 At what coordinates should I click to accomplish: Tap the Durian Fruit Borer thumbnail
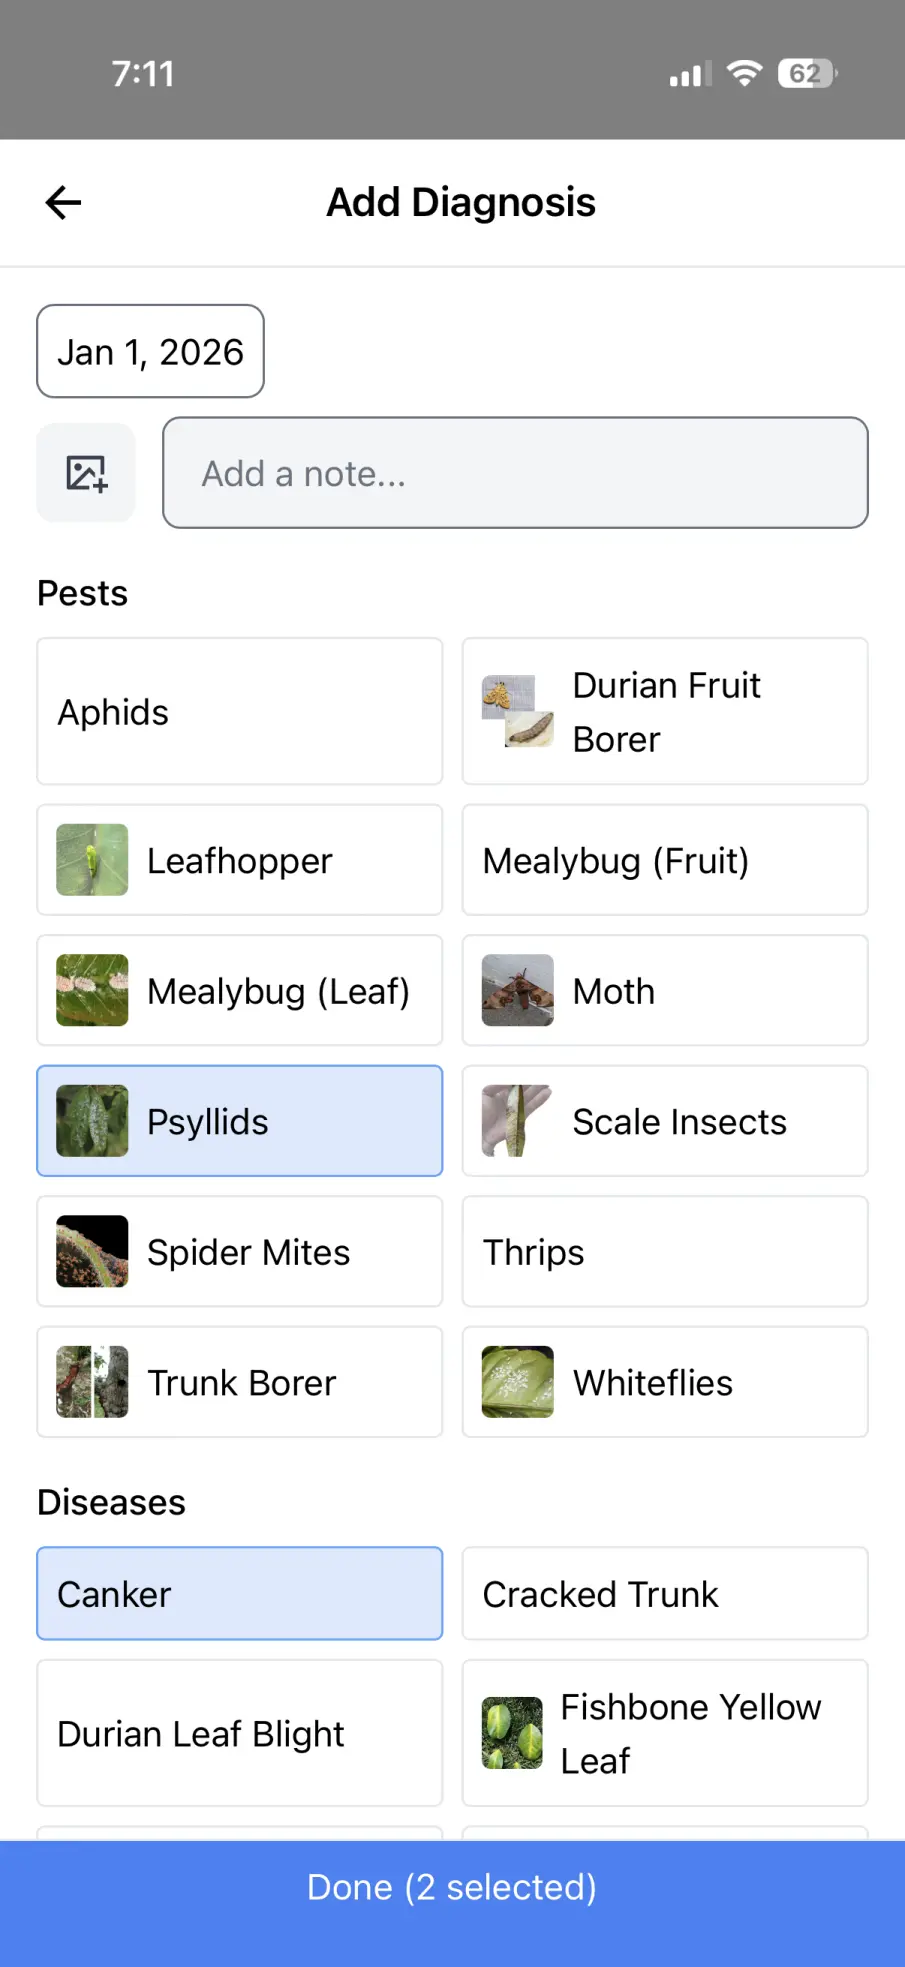click(x=517, y=712)
